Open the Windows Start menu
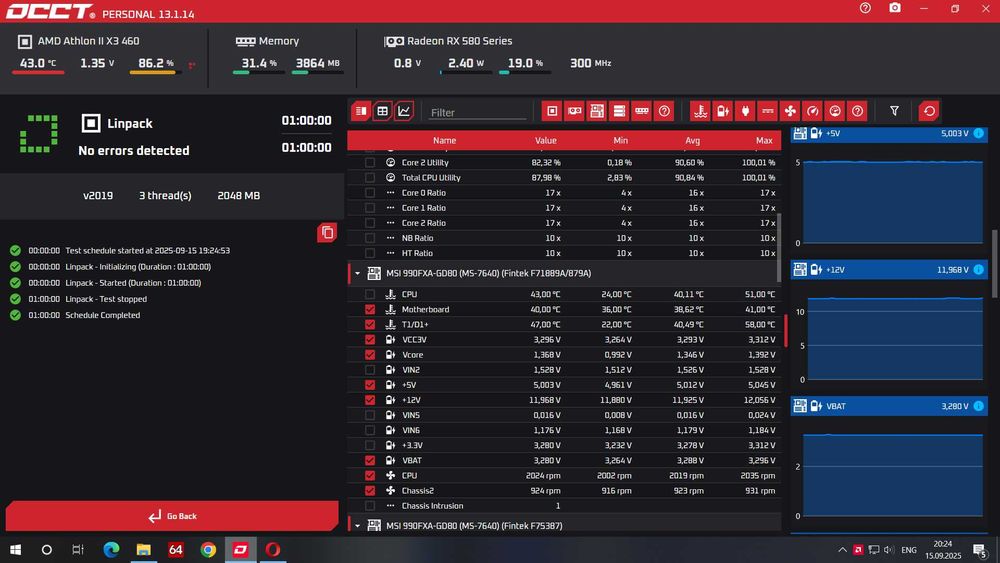1000x563 pixels. click(15, 550)
